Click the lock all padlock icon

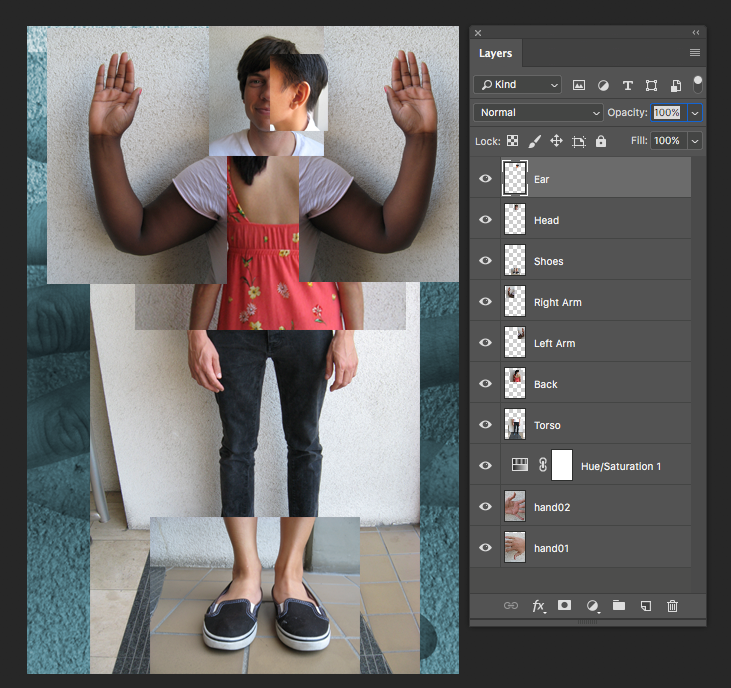pos(601,141)
